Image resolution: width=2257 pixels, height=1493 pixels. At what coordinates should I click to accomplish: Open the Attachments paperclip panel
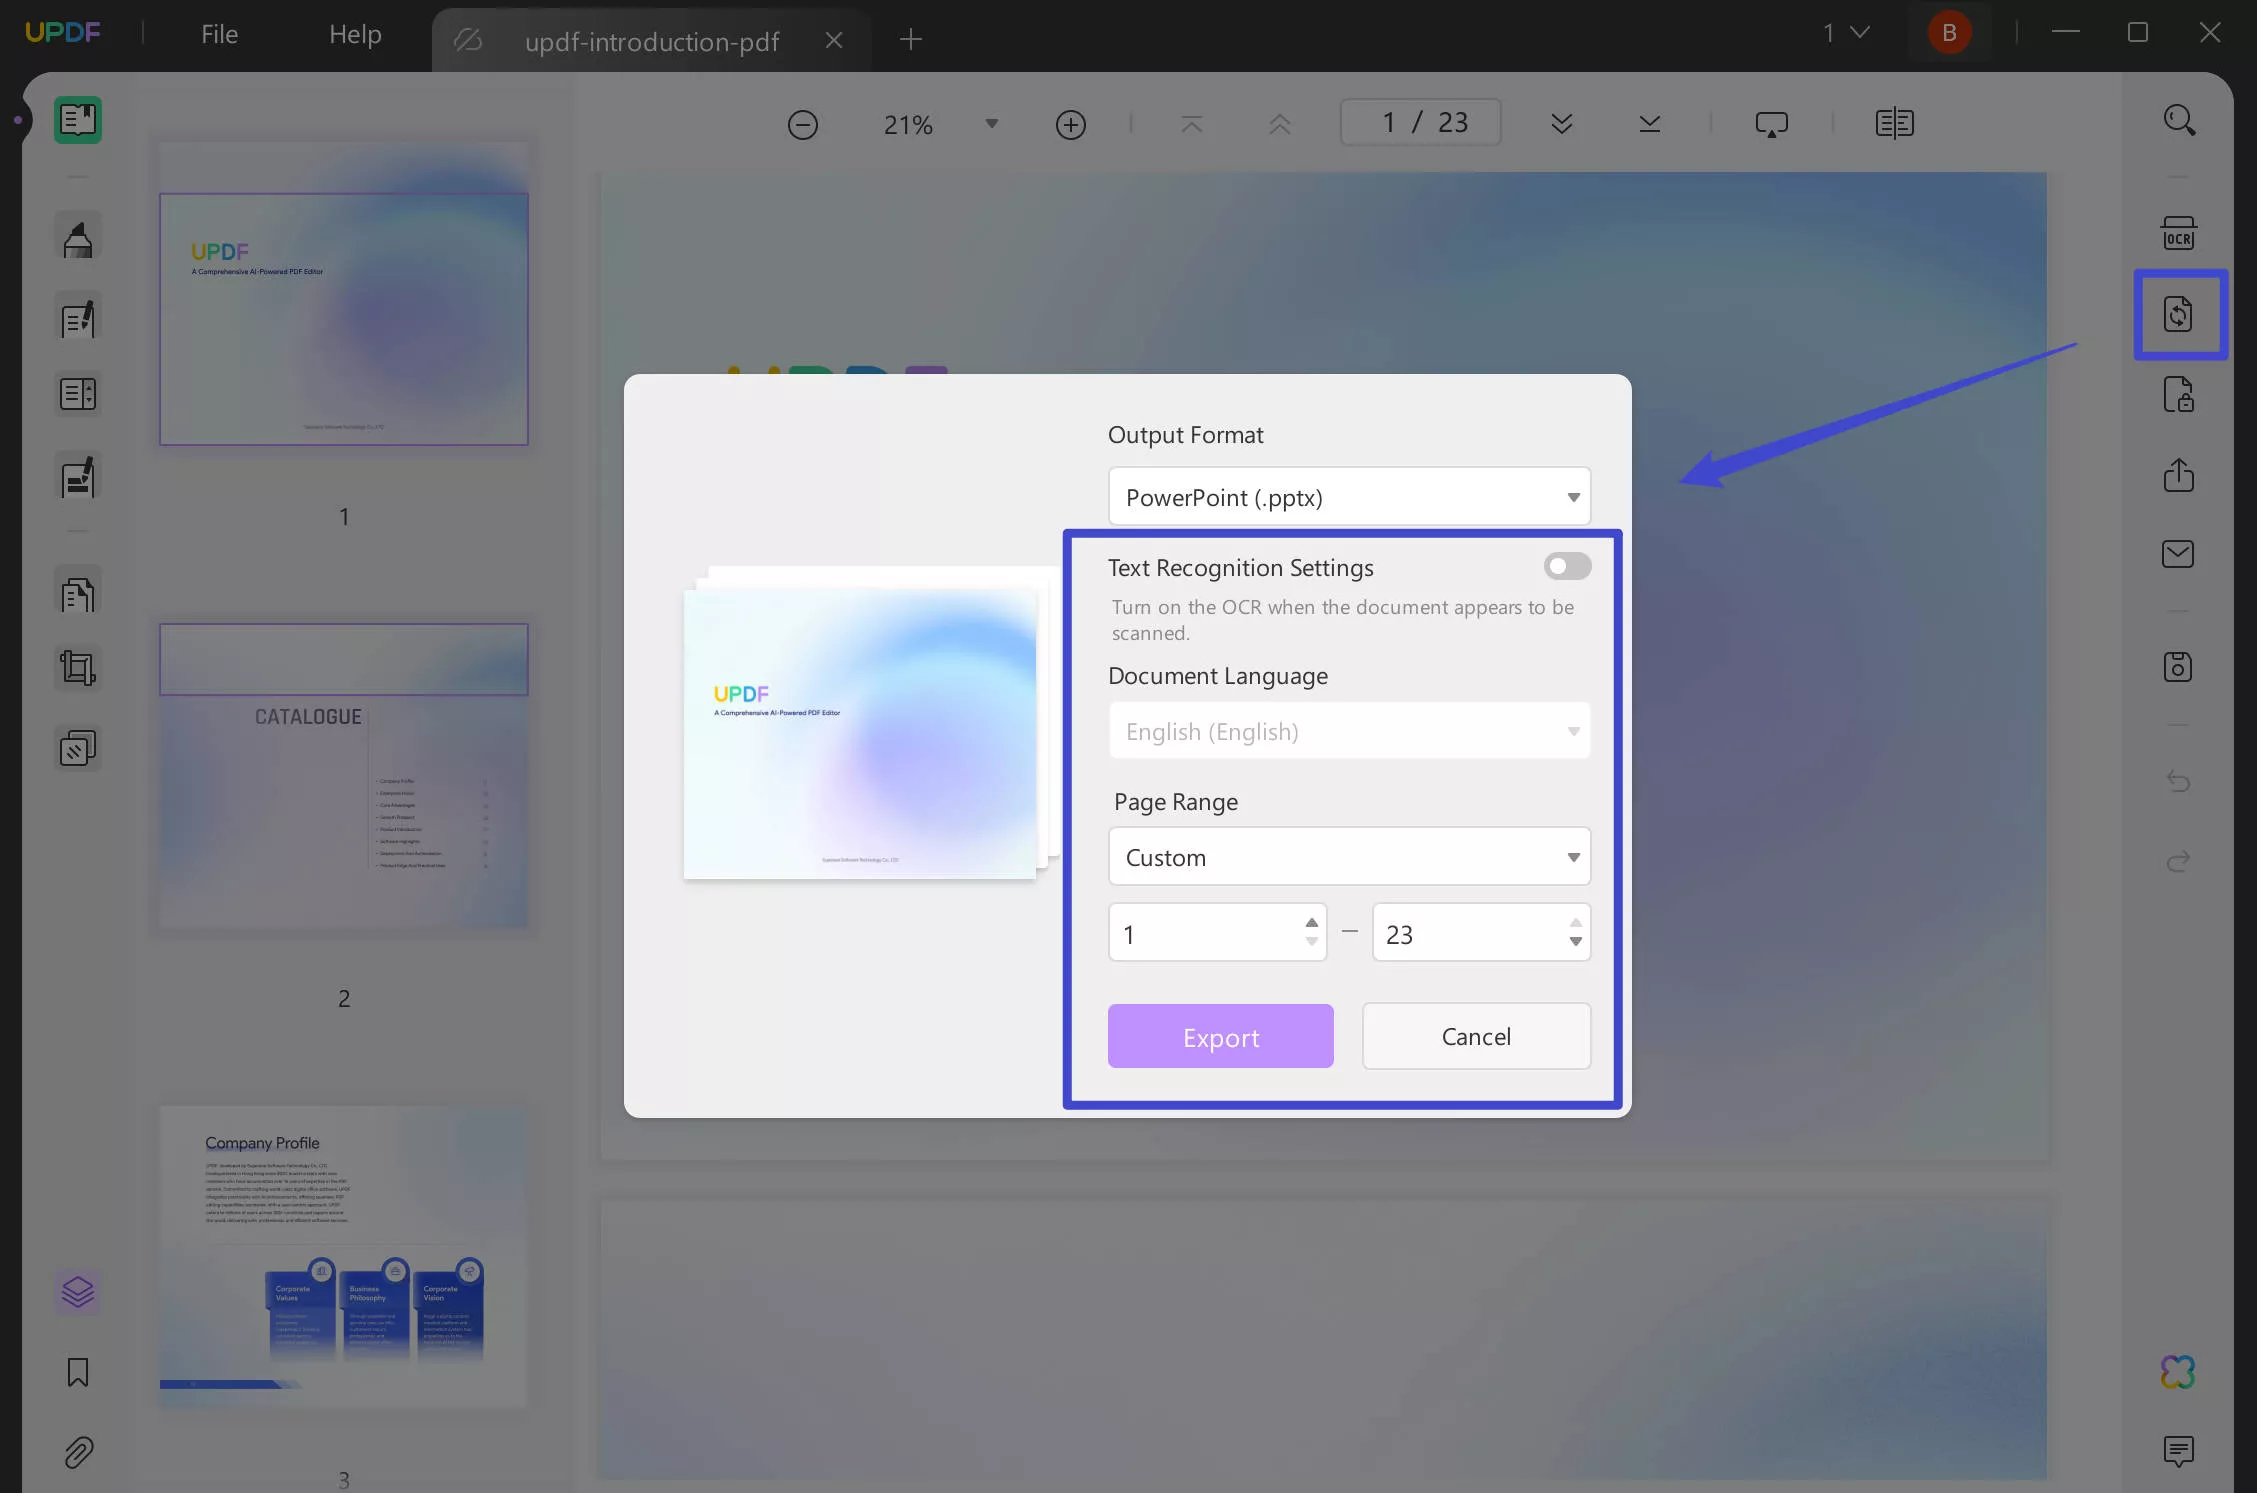(78, 1452)
